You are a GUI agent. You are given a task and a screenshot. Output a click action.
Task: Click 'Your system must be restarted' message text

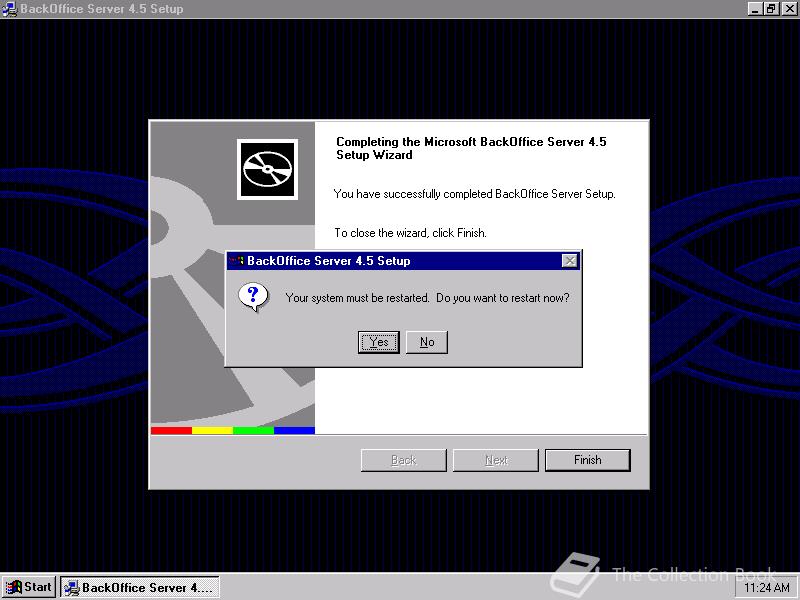428,298
